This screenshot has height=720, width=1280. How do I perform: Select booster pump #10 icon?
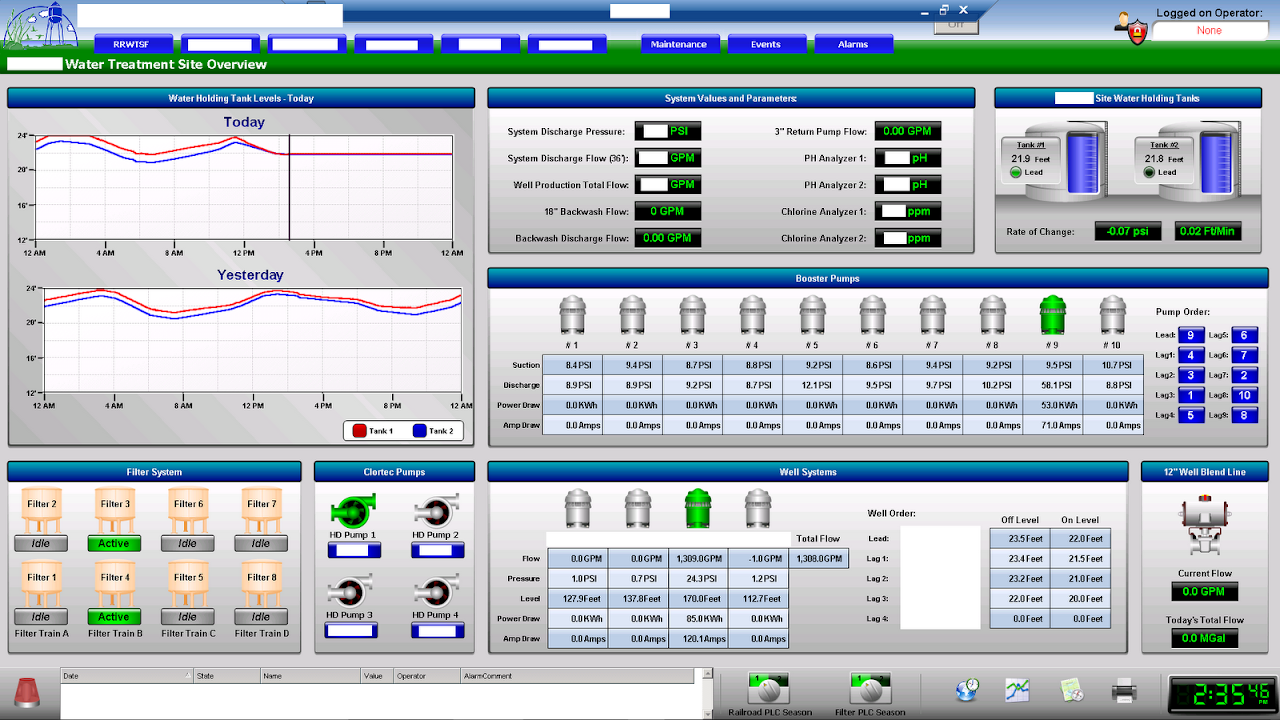[x=1113, y=315]
